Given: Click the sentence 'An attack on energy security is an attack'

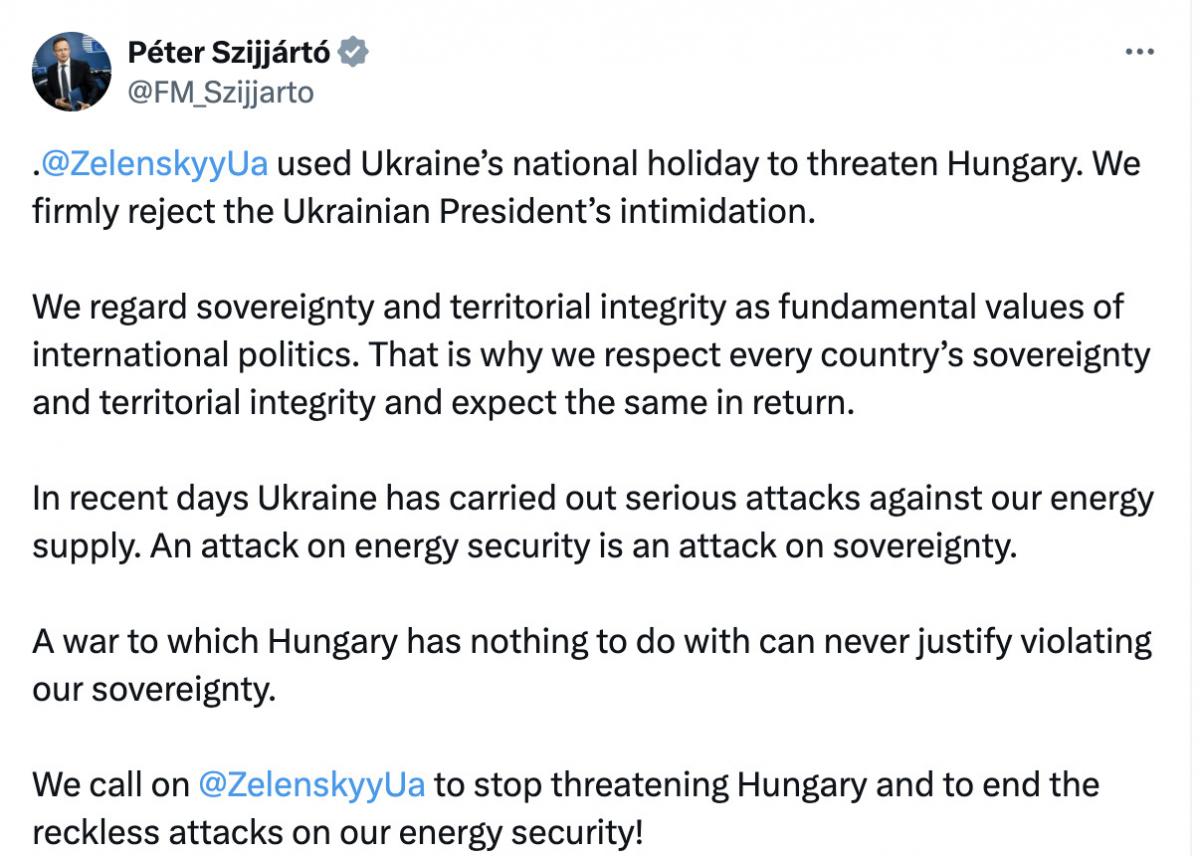Looking at the screenshot, I should tap(582, 546).
